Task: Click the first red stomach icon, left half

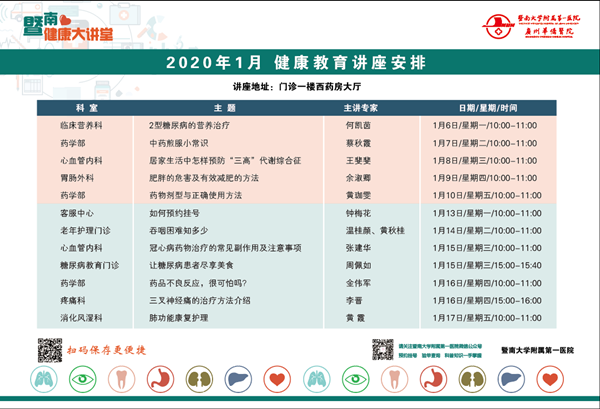Action: click(160, 379)
